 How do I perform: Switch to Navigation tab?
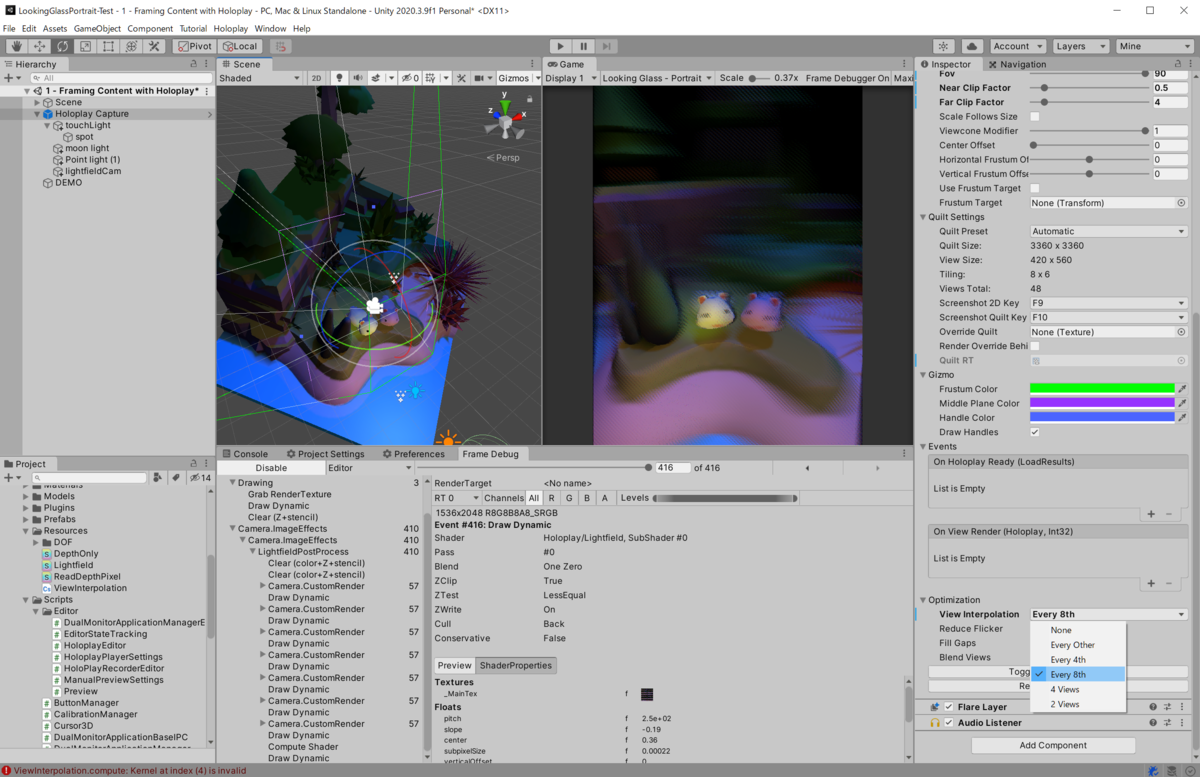click(1017, 64)
